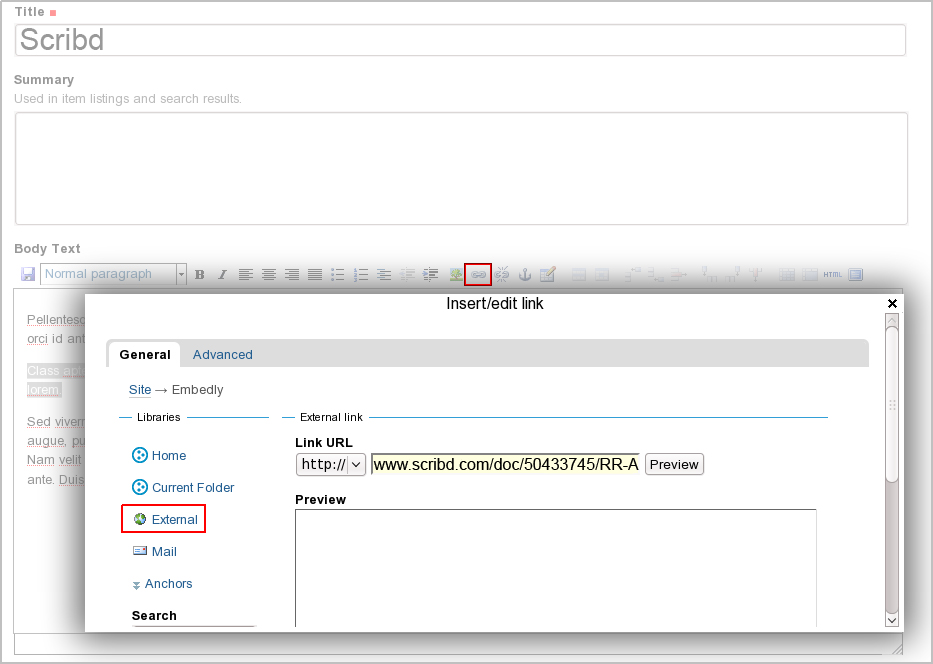Click the anchor icon in toolbar
Screen dimensions: 933x664
[x=524, y=274]
